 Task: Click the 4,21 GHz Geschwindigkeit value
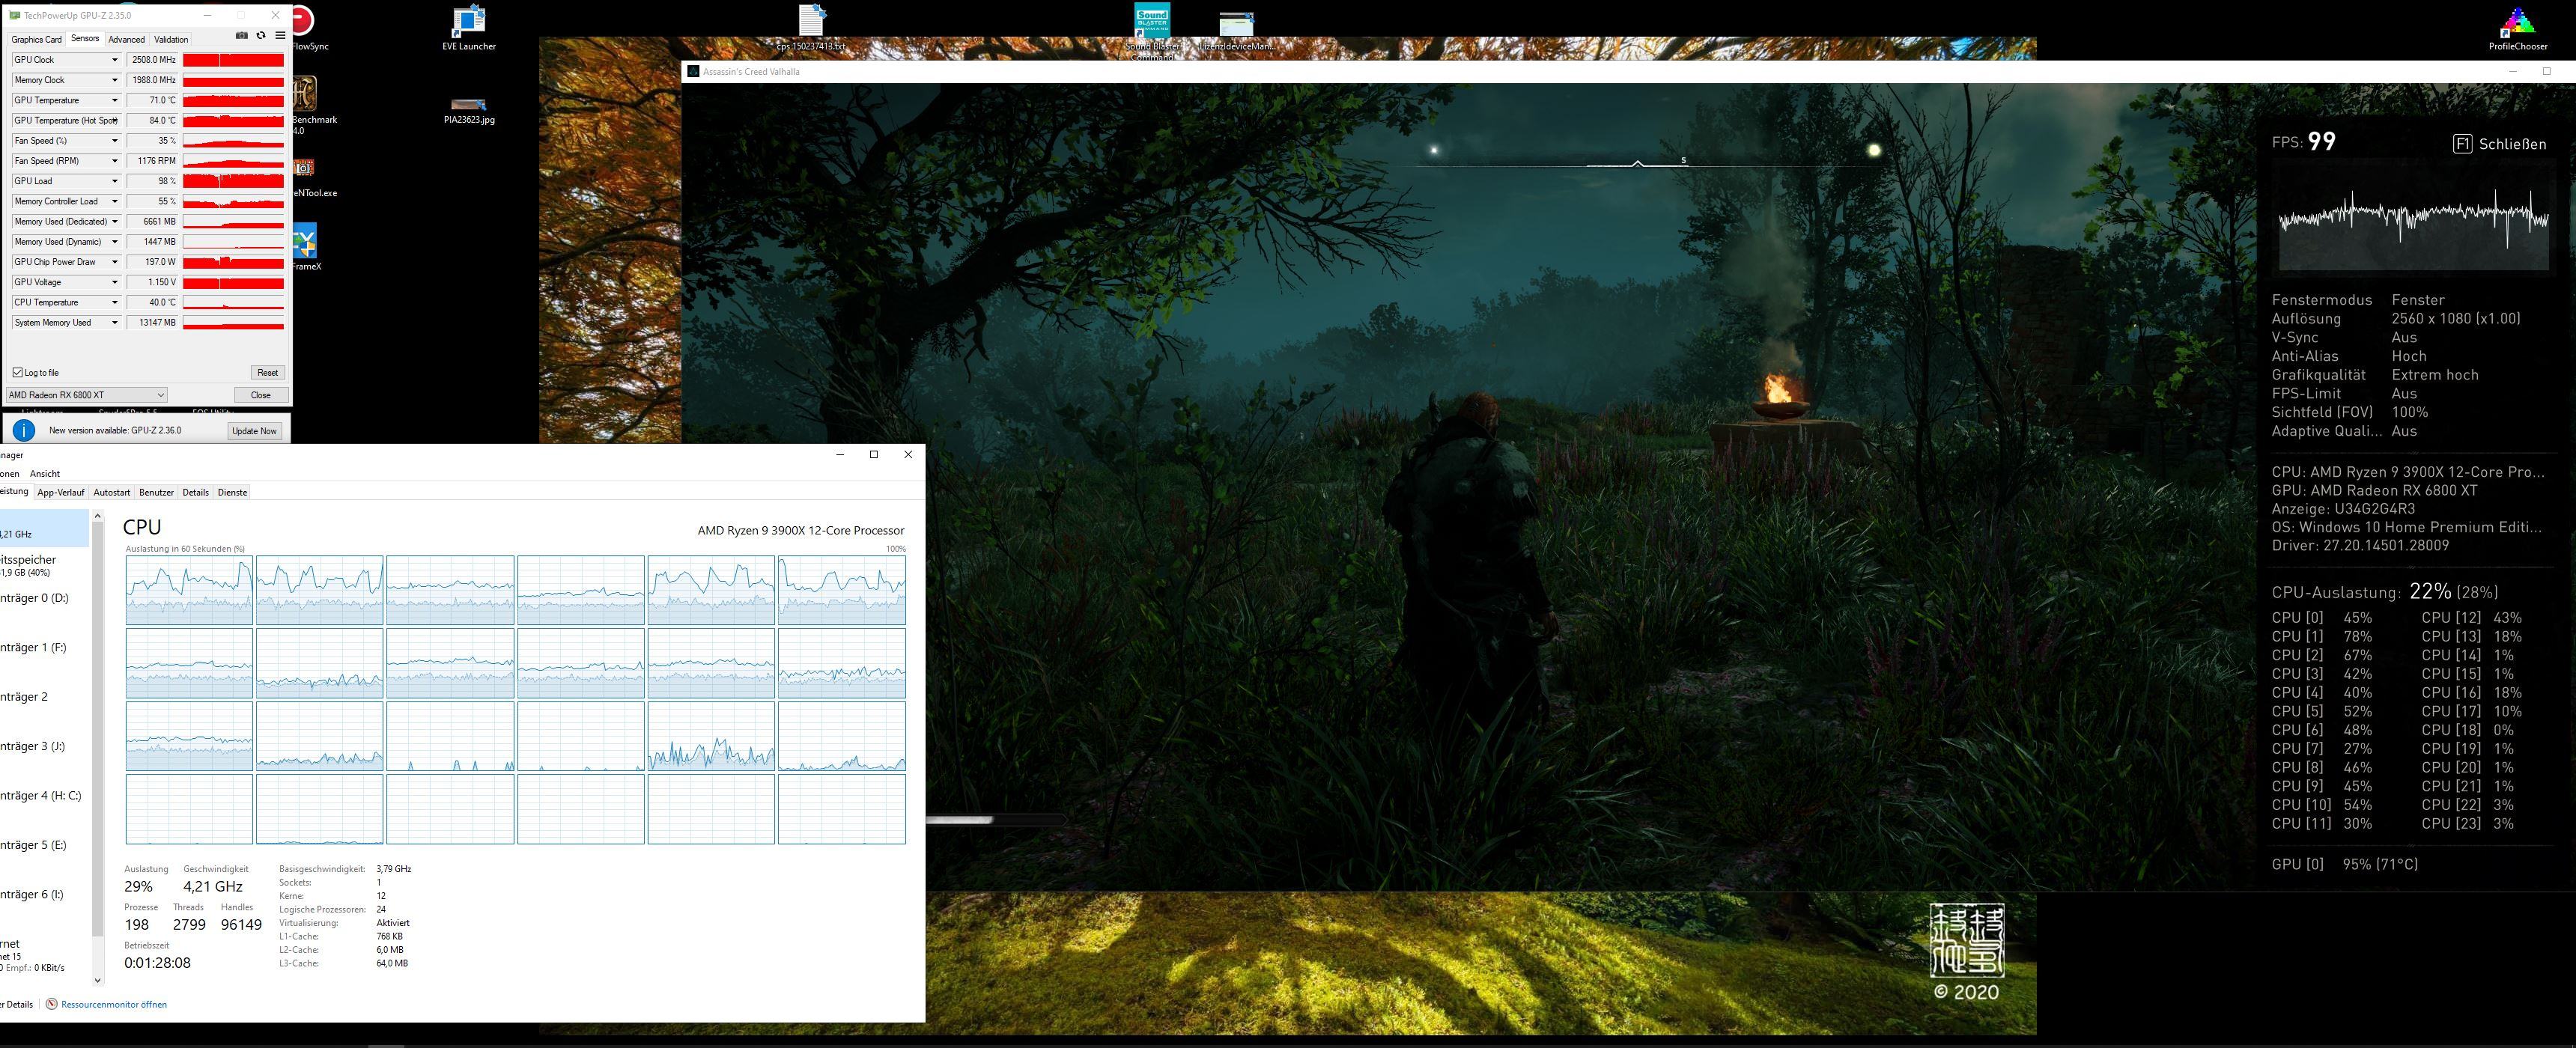tap(213, 886)
